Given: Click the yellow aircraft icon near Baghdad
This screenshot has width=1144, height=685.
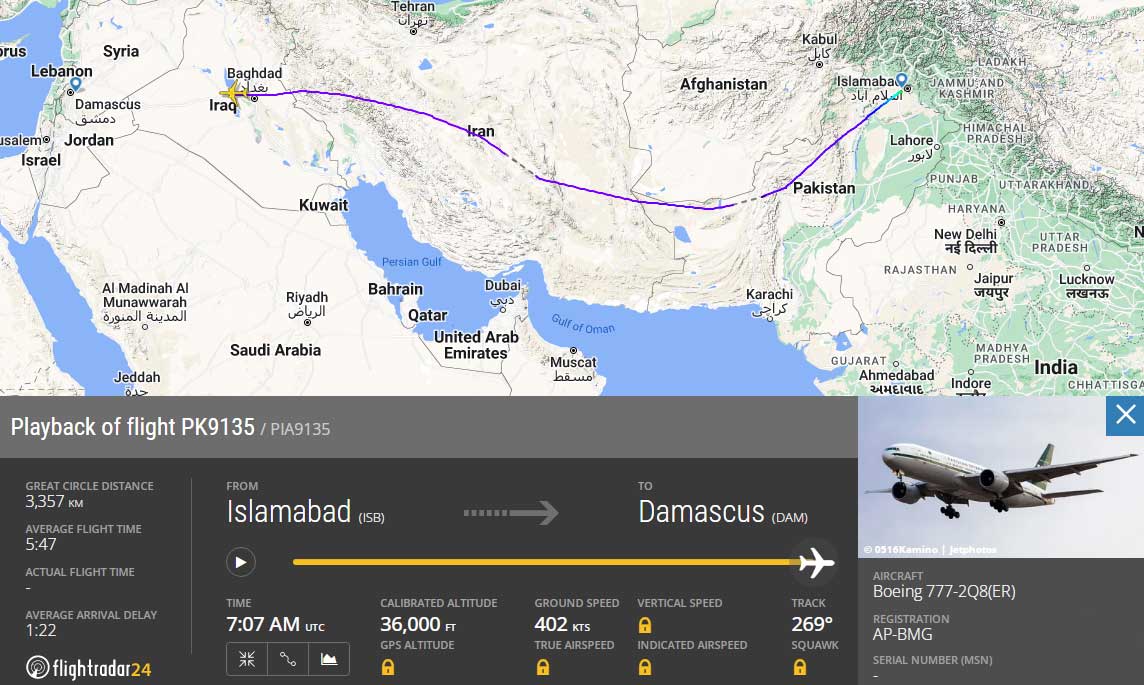Looking at the screenshot, I should pos(233,93).
